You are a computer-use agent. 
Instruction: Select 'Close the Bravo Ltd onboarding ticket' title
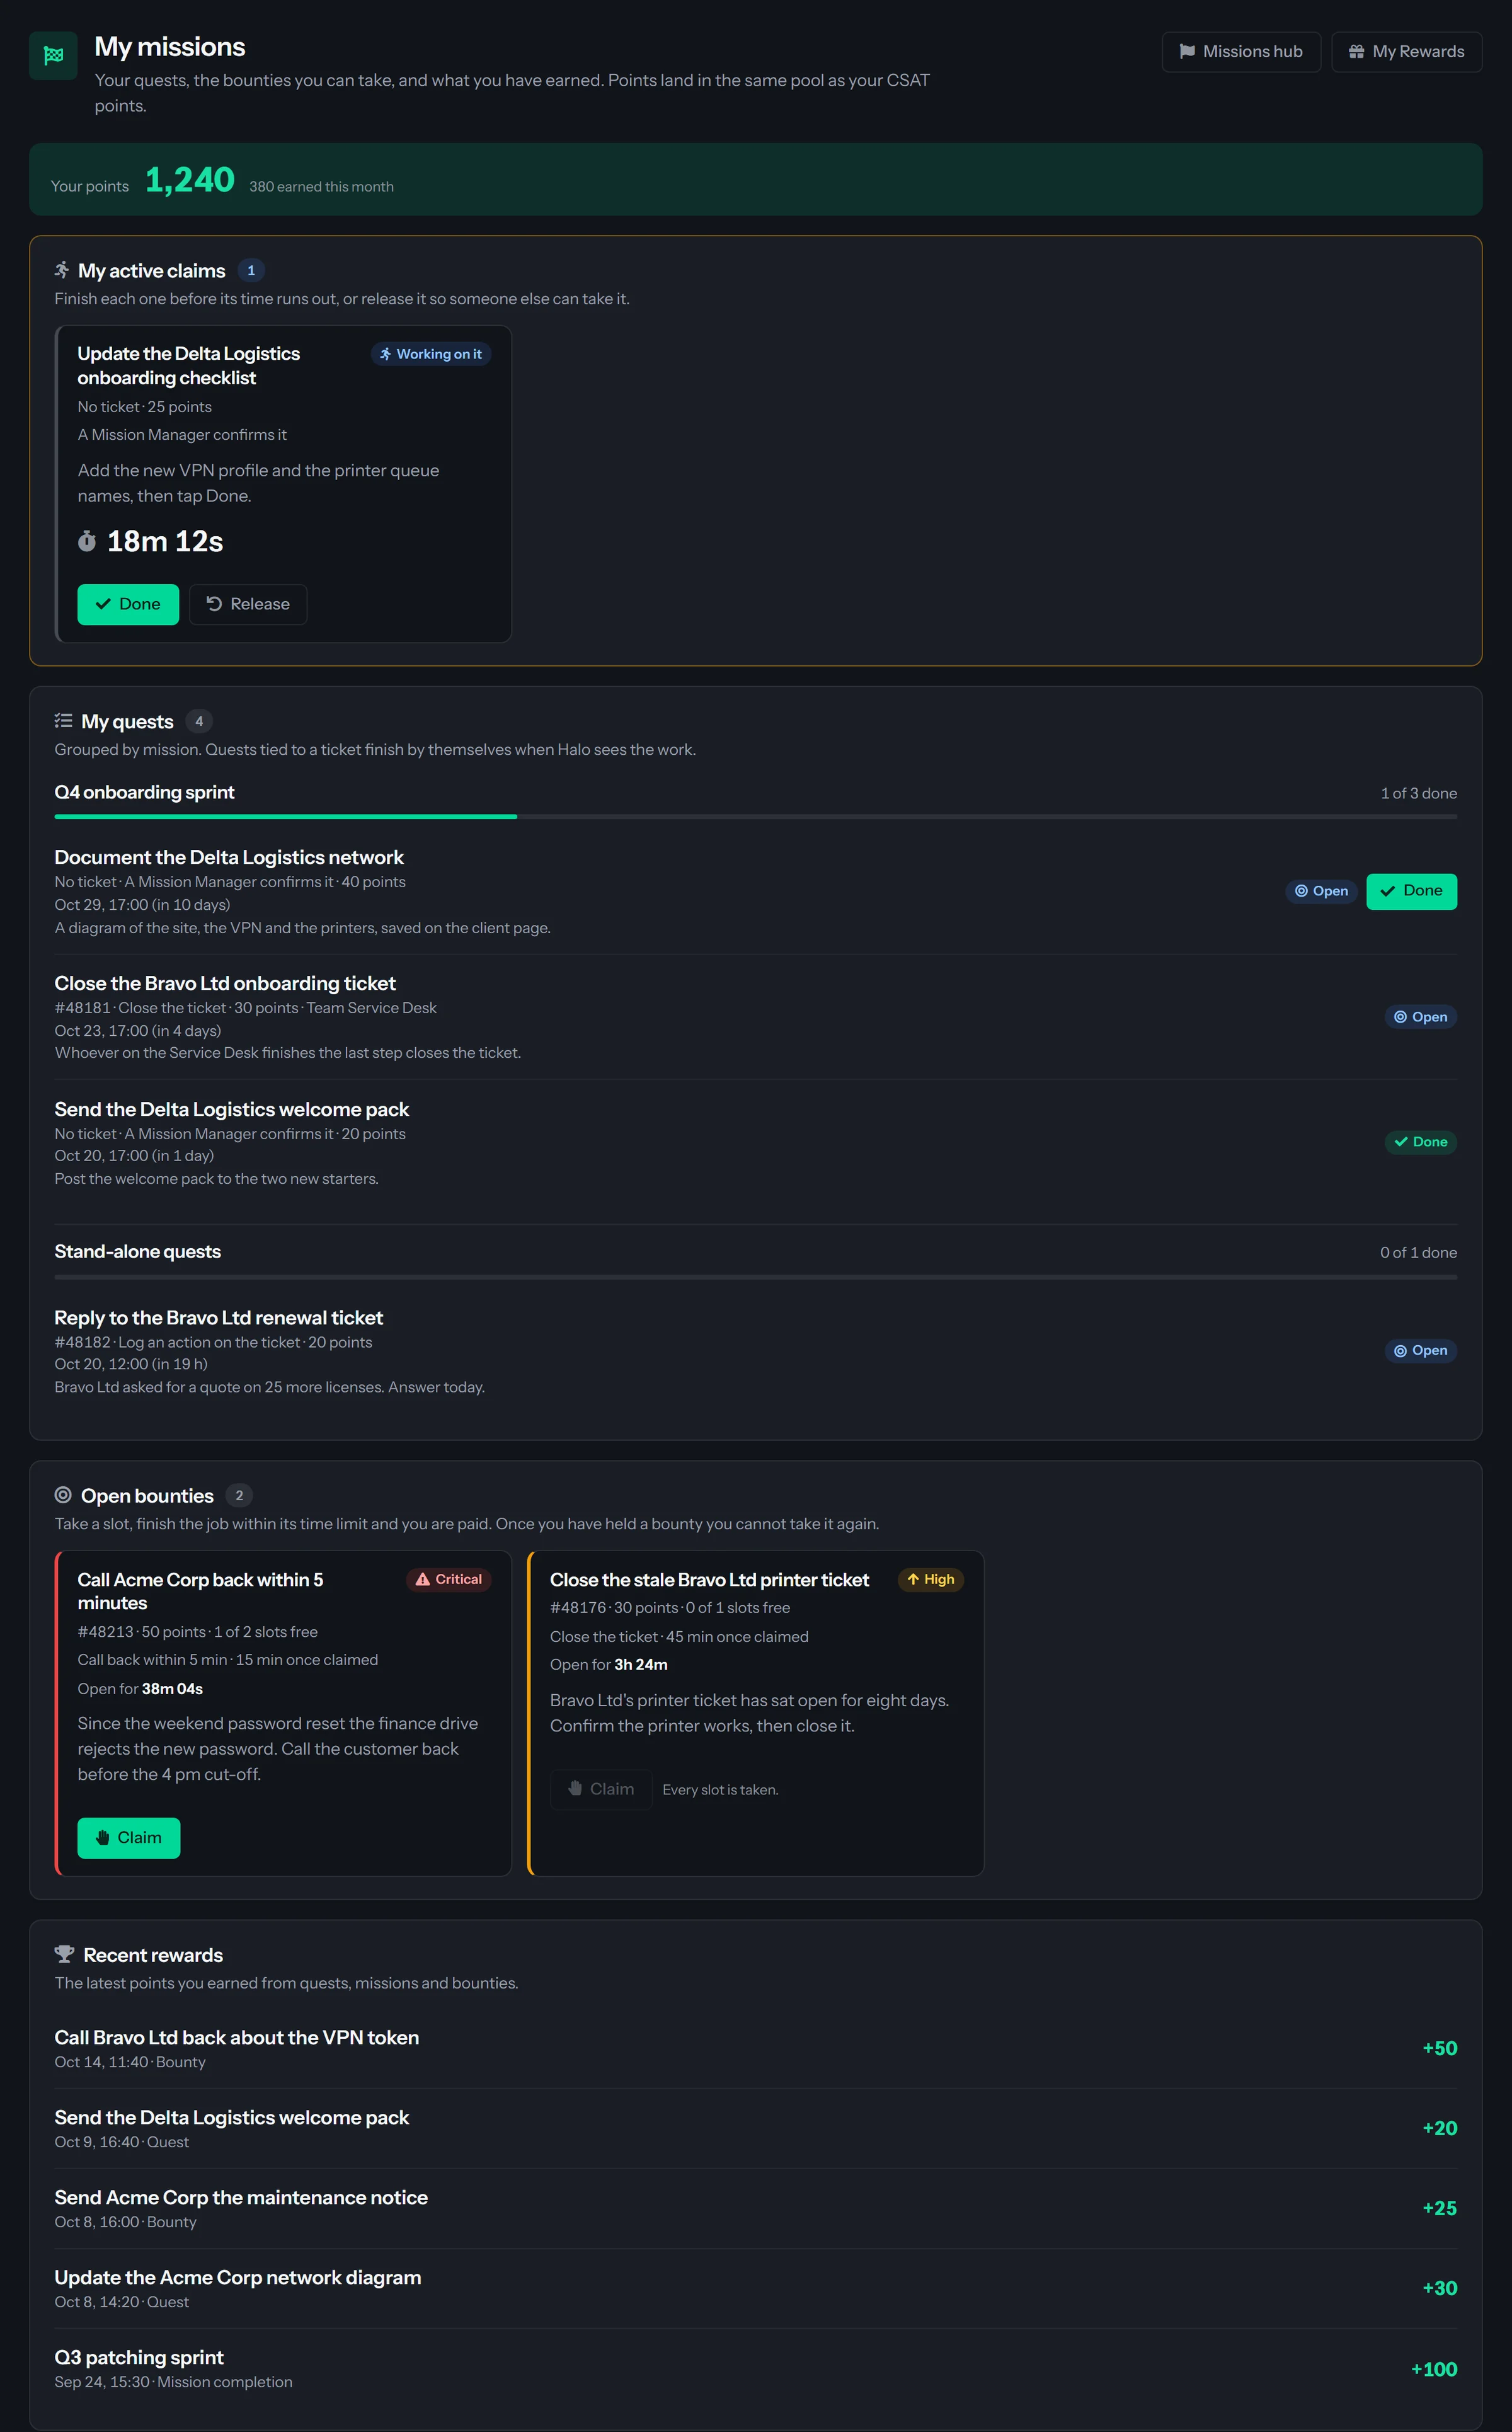click(225, 983)
